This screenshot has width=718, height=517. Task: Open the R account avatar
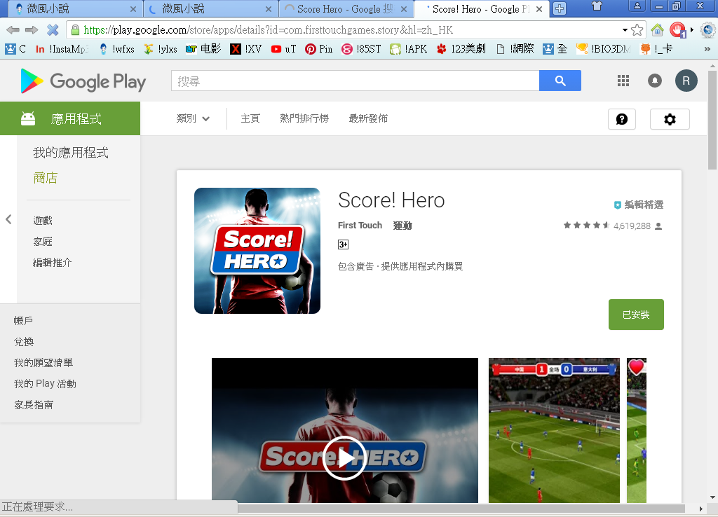(686, 81)
